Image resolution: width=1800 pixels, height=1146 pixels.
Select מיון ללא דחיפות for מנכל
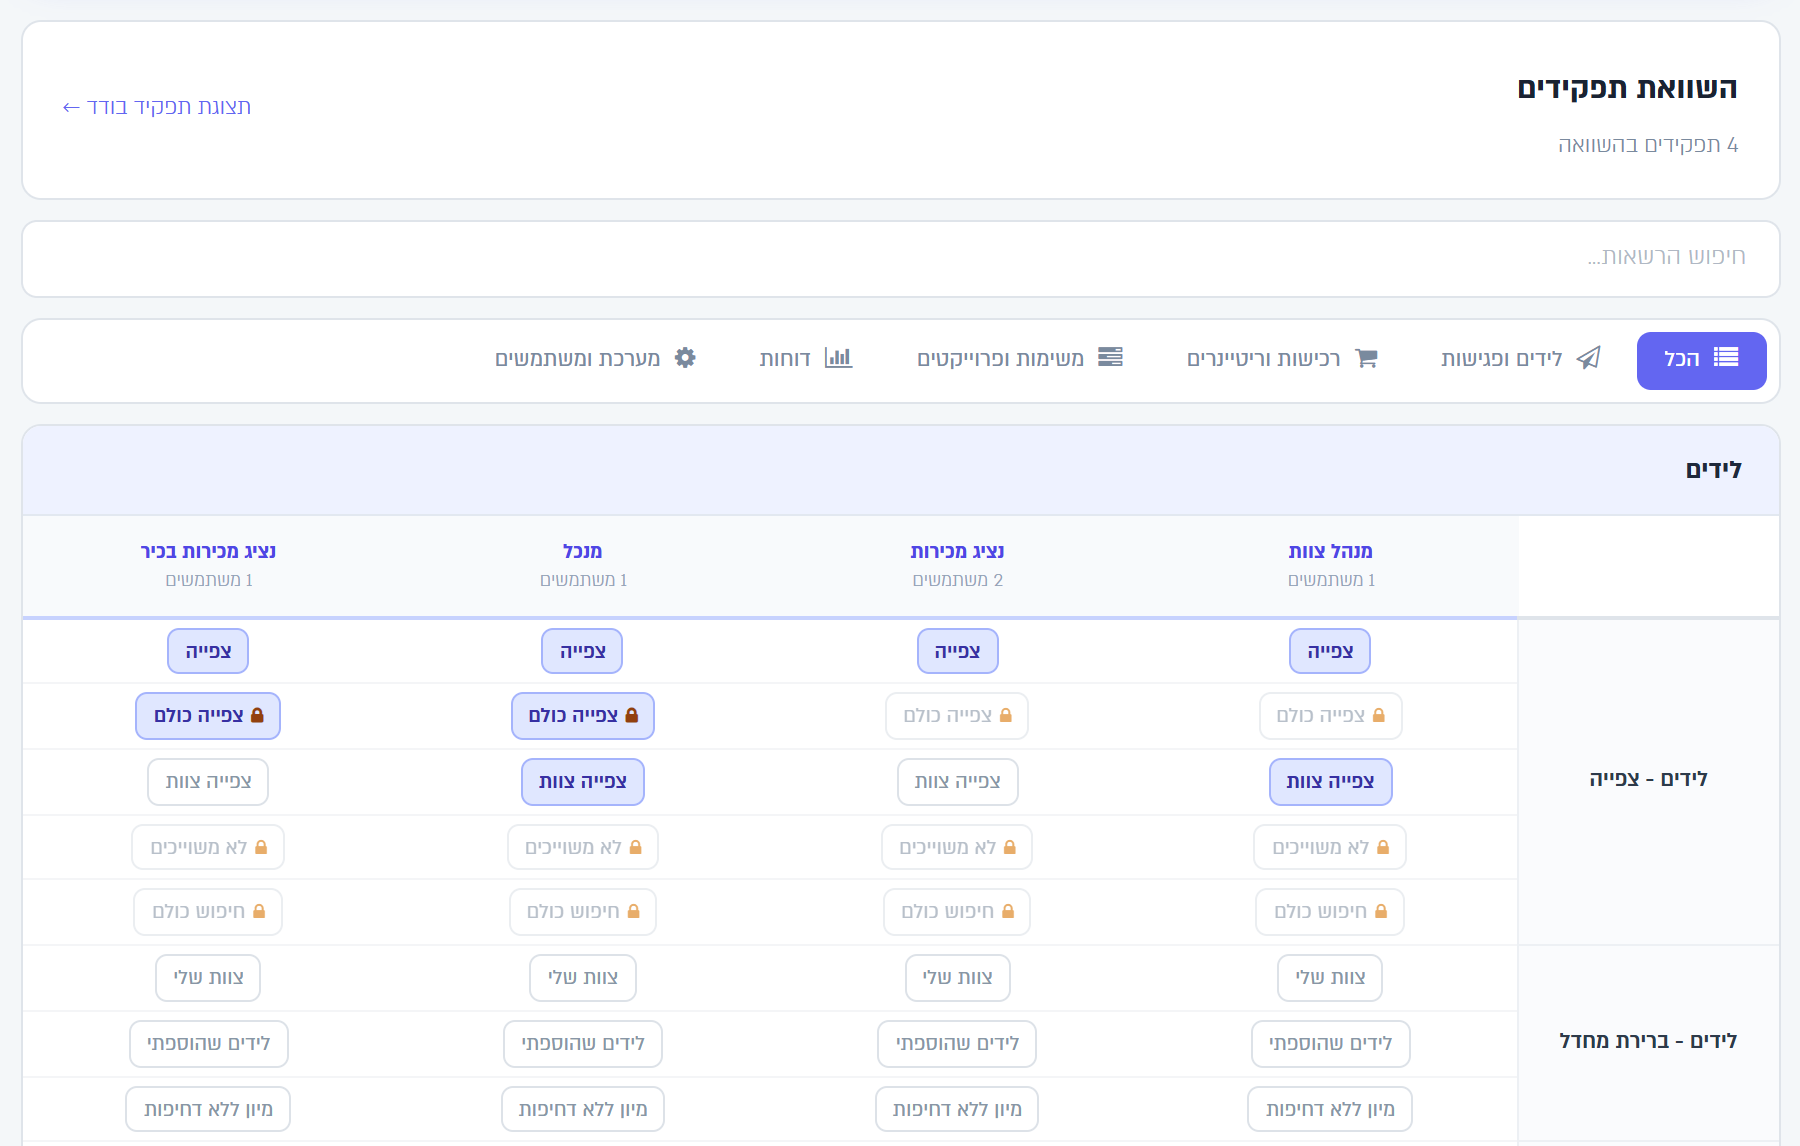tap(583, 1109)
